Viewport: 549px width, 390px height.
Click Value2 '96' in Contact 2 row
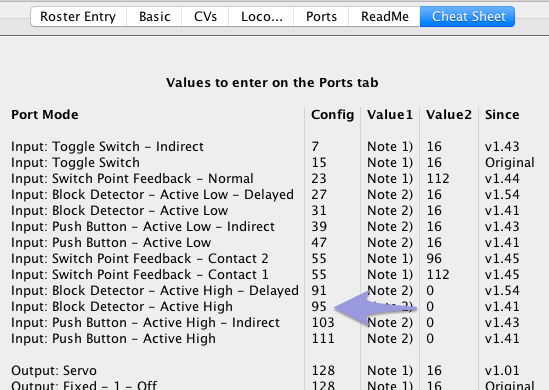pos(434,259)
